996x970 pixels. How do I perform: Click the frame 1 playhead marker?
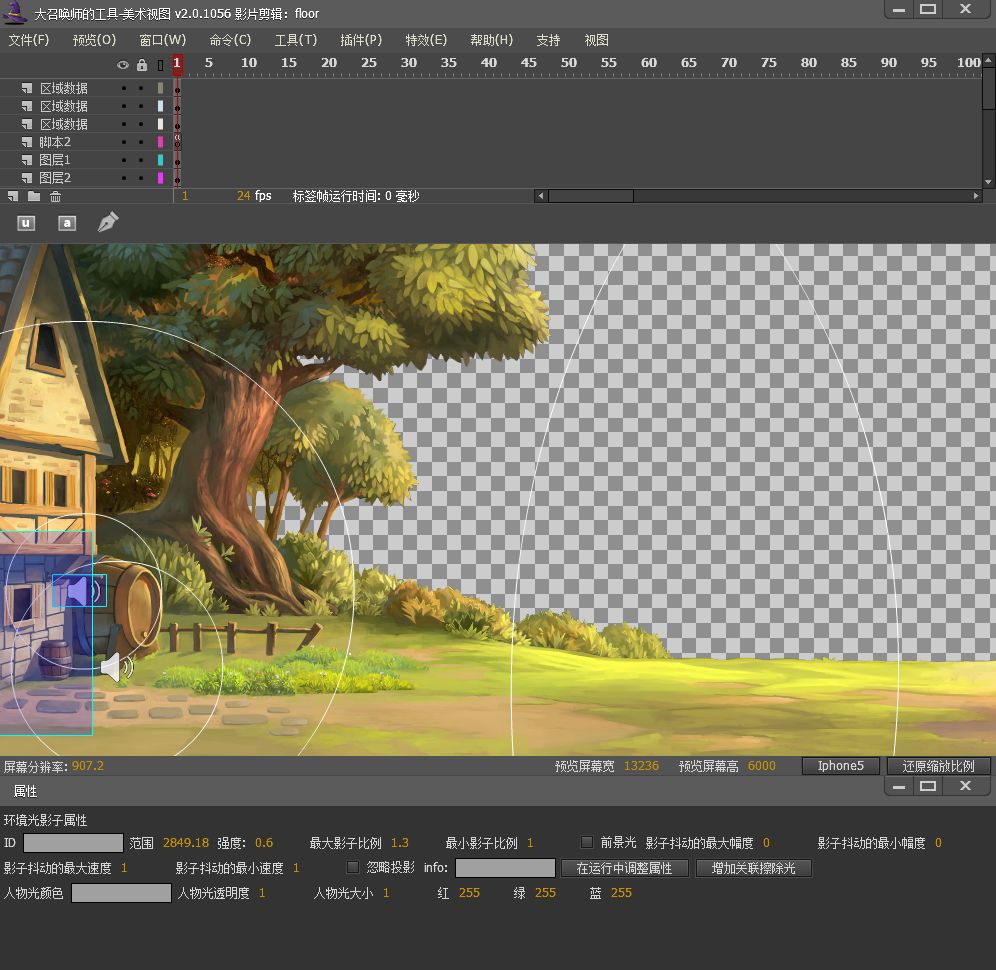coord(177,63)
